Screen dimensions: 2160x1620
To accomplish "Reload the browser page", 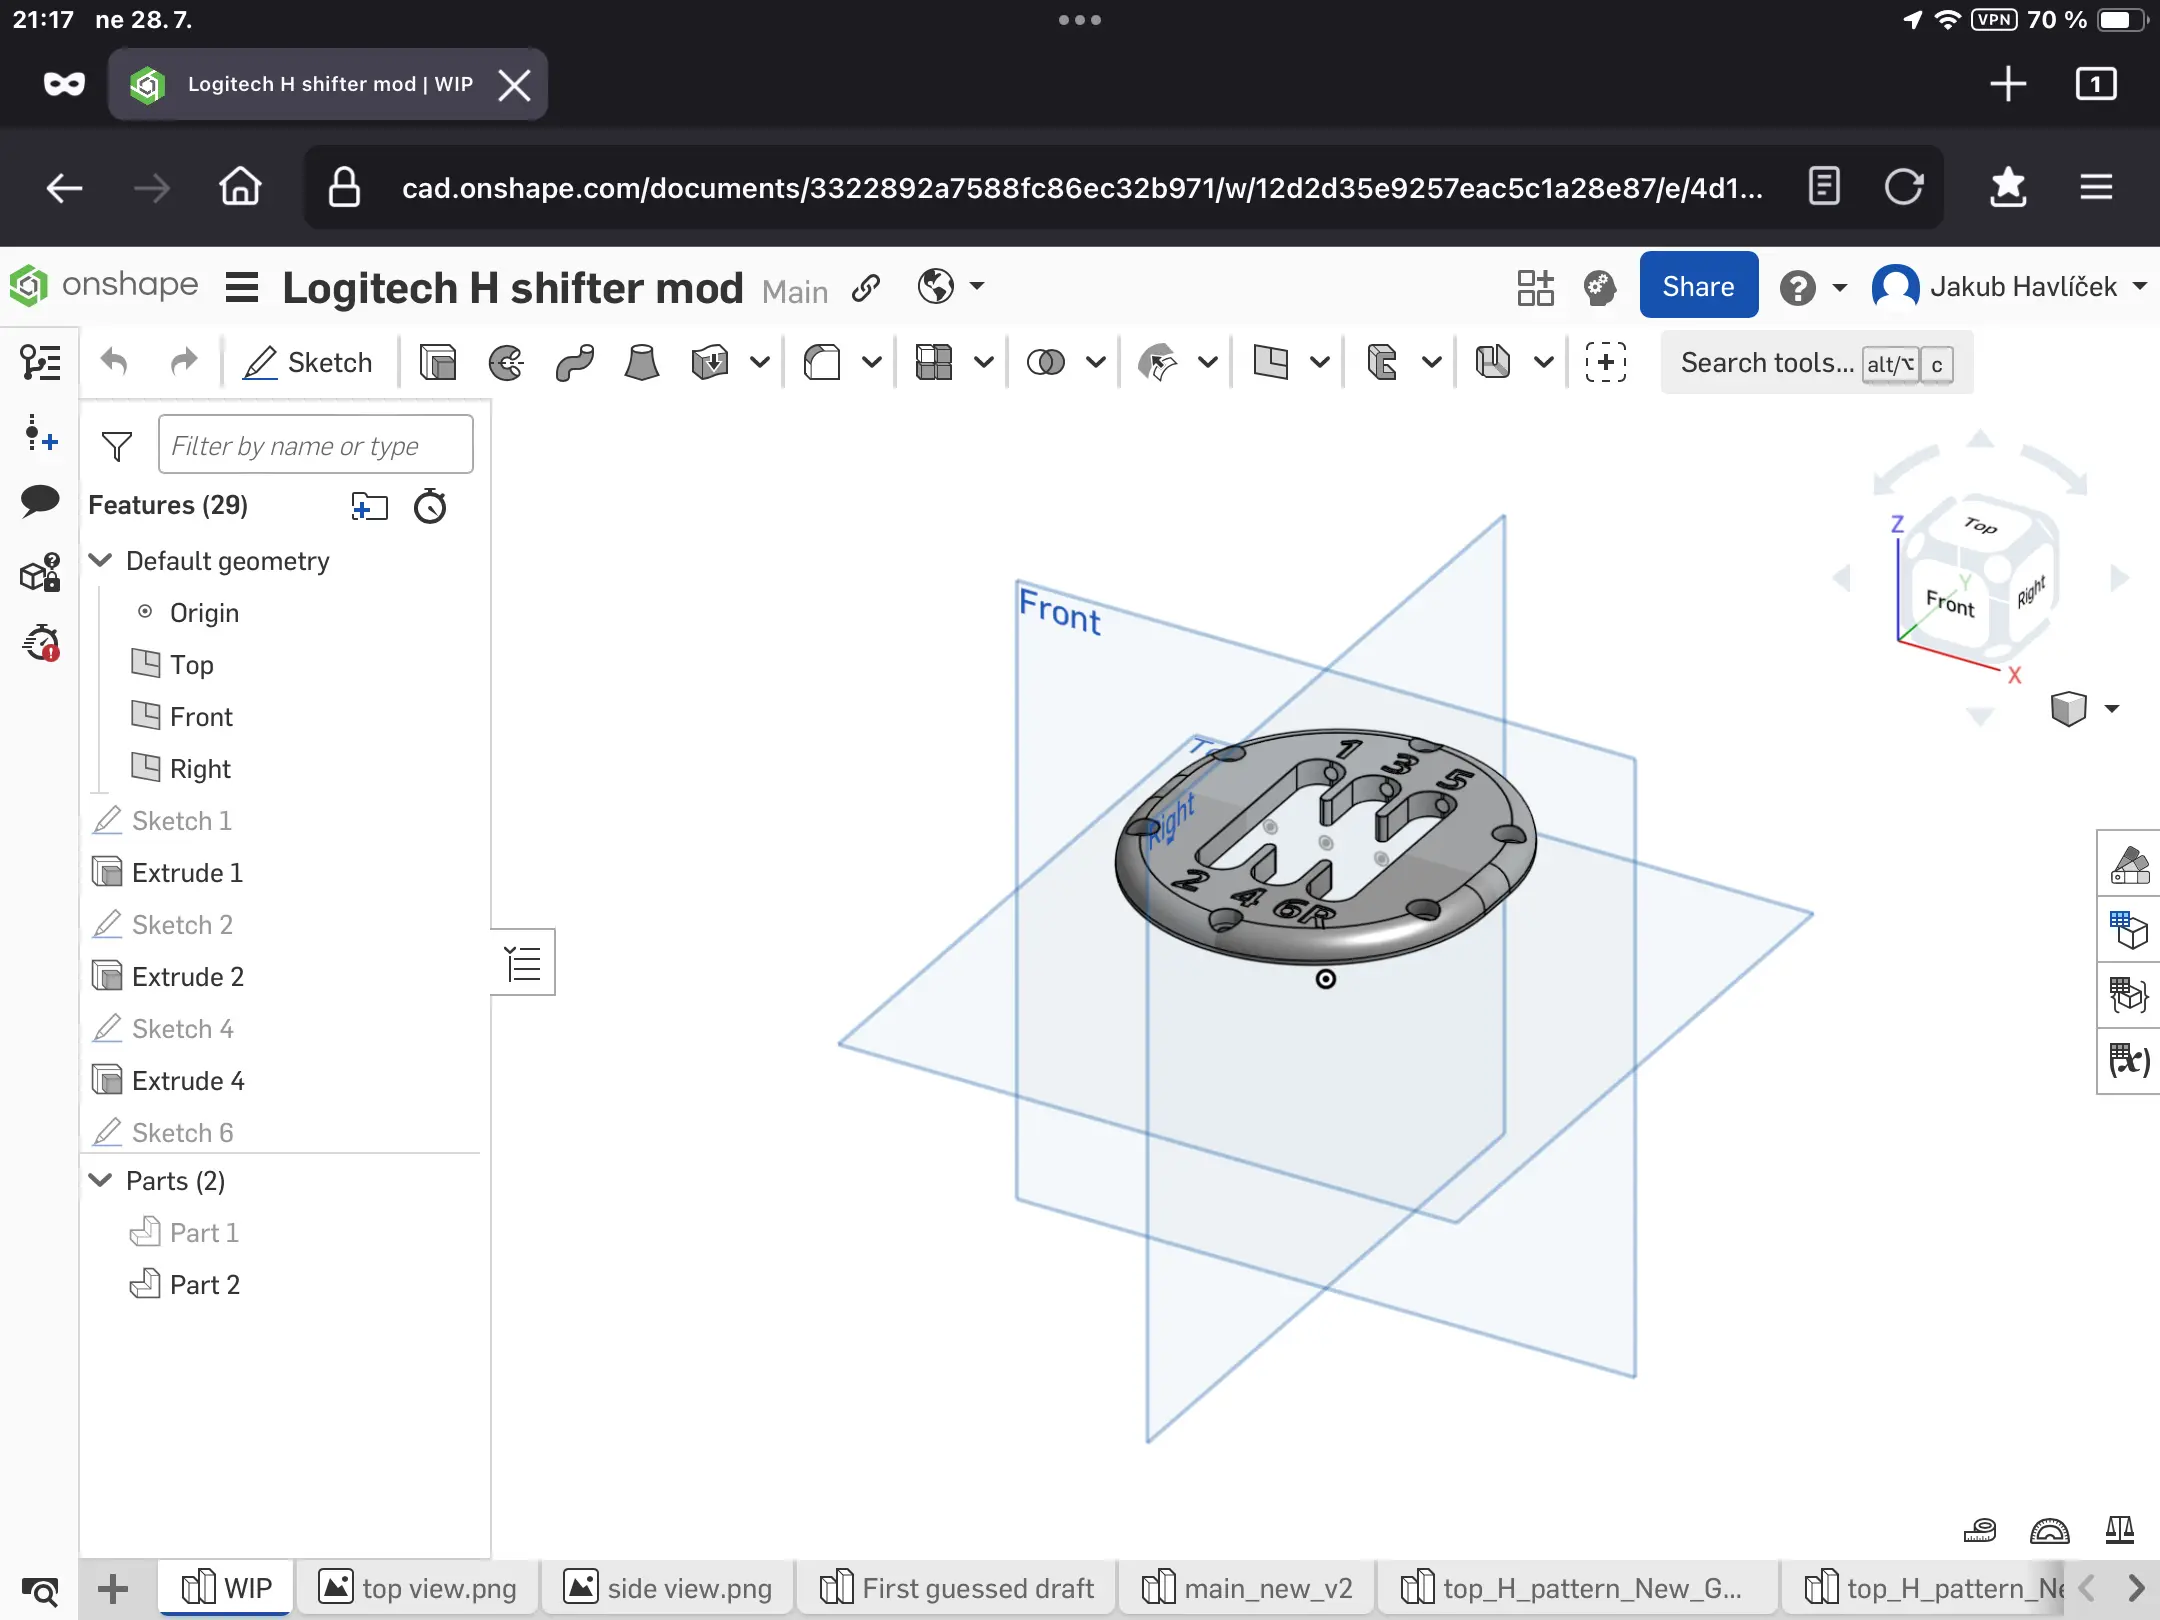I will click(x=1904, y=187).
